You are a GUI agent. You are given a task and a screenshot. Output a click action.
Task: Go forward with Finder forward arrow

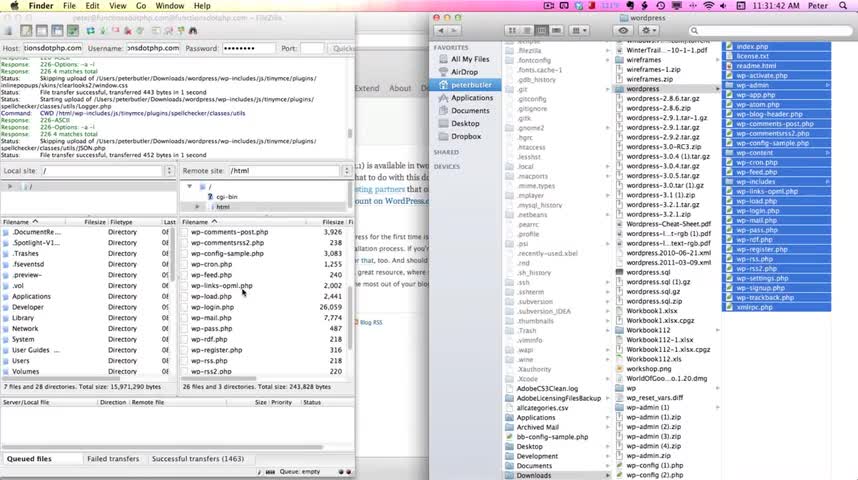pyautogui.click(x=454, y=31)
